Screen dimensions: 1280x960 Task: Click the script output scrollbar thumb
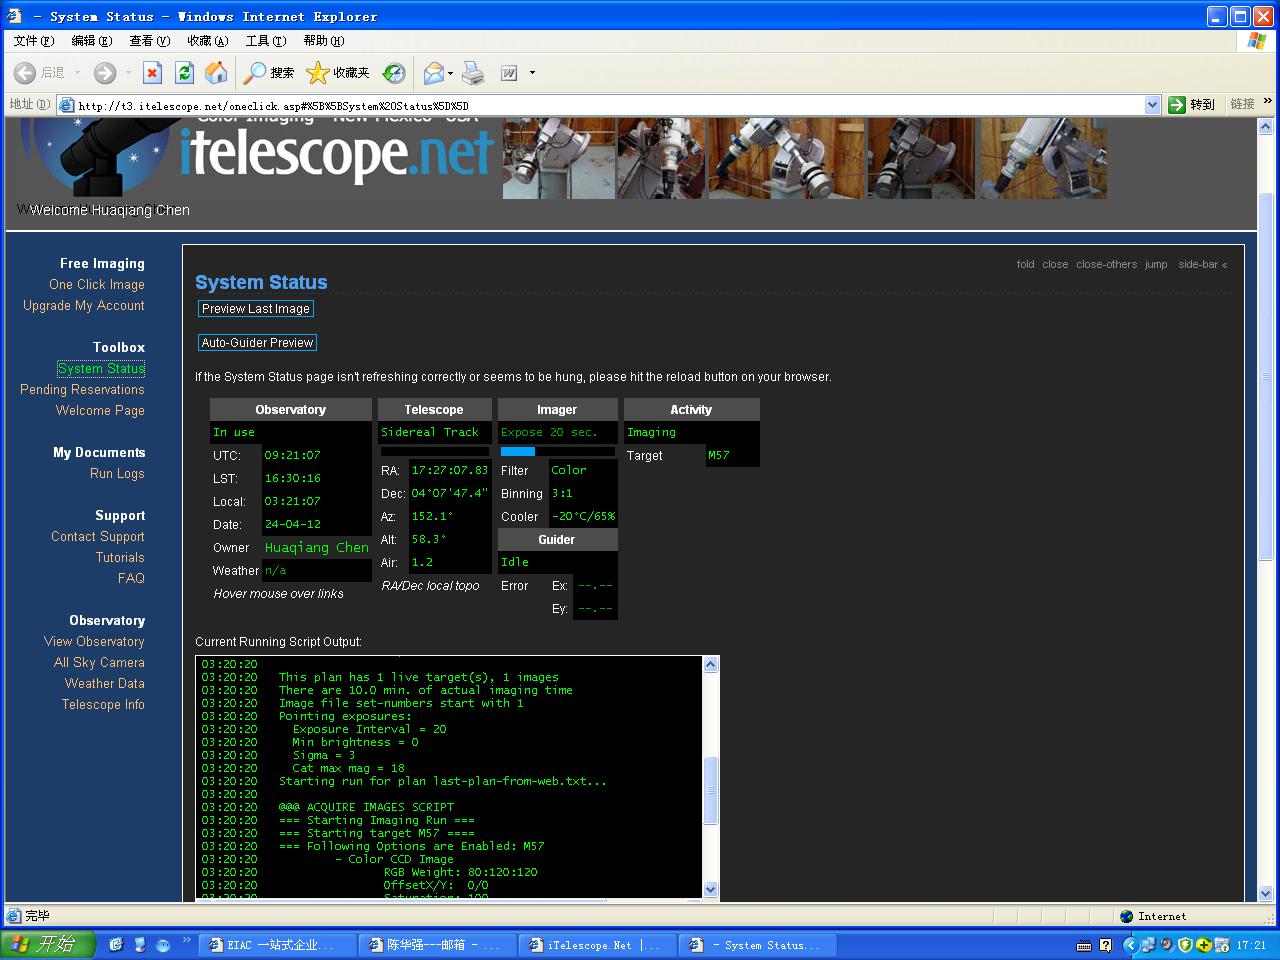(x=711, y=790)
